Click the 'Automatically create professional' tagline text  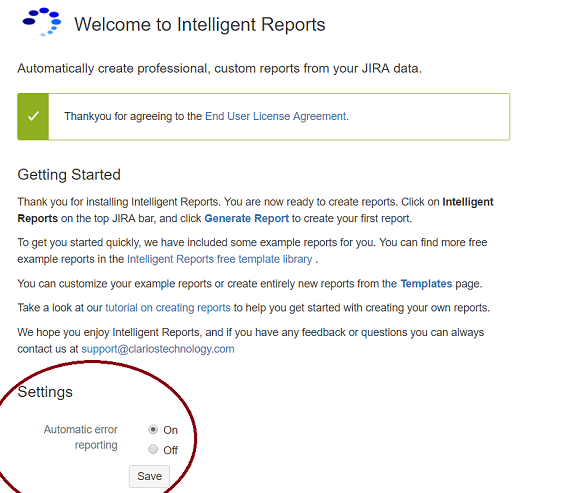[220, 68]
